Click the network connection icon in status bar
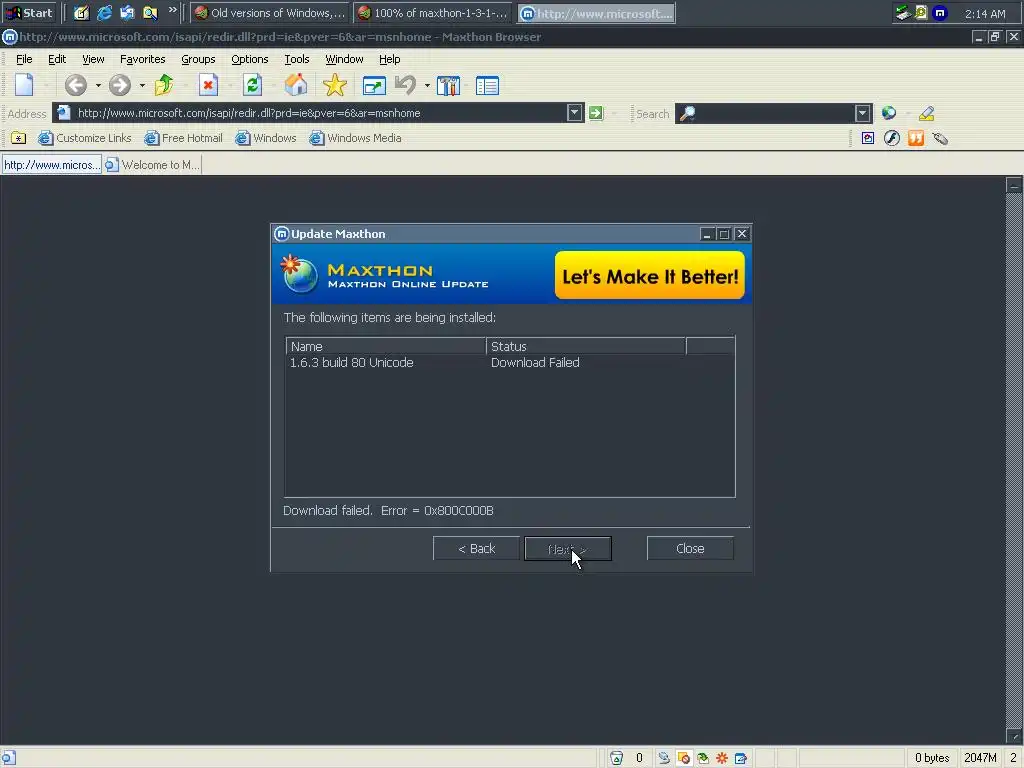 coord(664,758)
